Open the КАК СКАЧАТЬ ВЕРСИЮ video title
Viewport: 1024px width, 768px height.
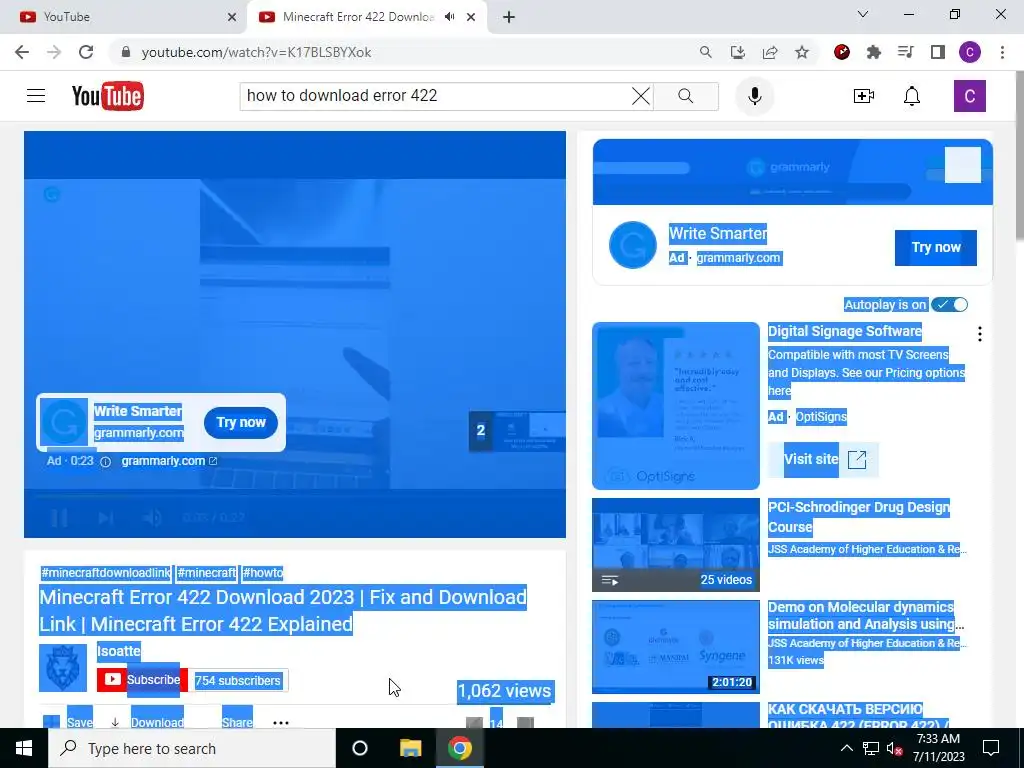(858, 717)
